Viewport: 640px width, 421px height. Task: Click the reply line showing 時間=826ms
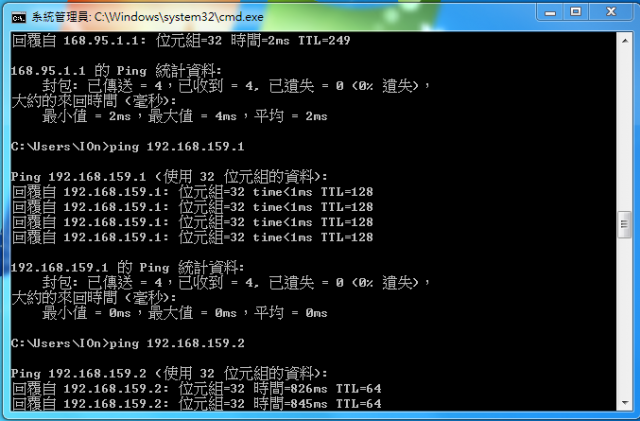[196, 388]
